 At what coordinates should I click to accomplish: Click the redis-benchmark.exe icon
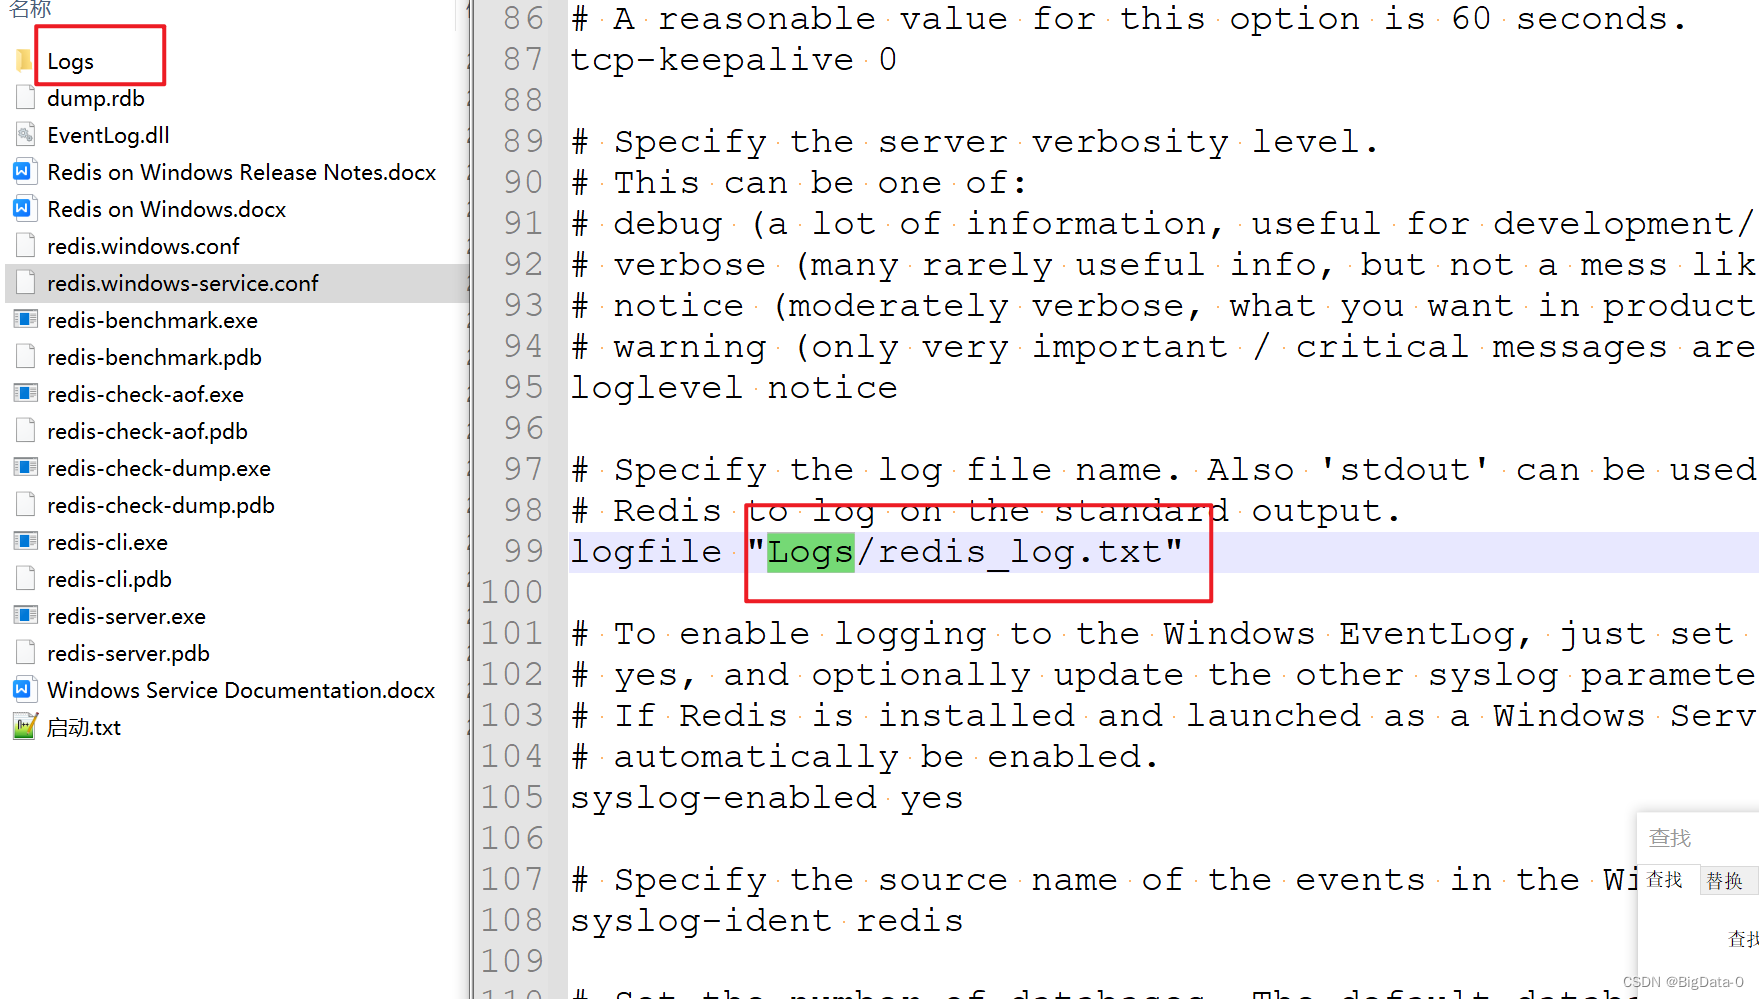pos(24,319)
